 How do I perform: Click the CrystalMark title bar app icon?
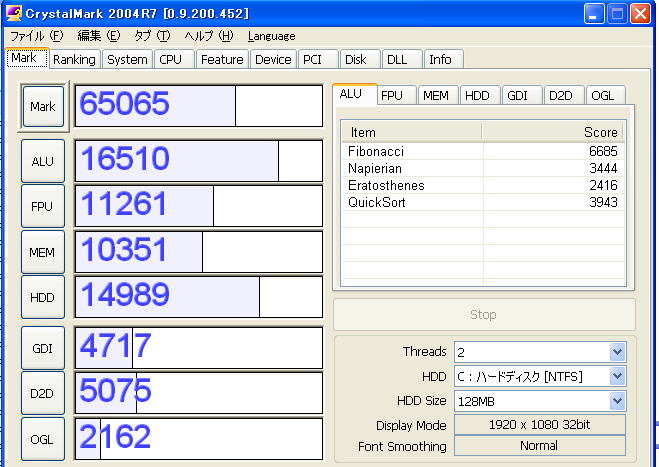pos(13,13)
